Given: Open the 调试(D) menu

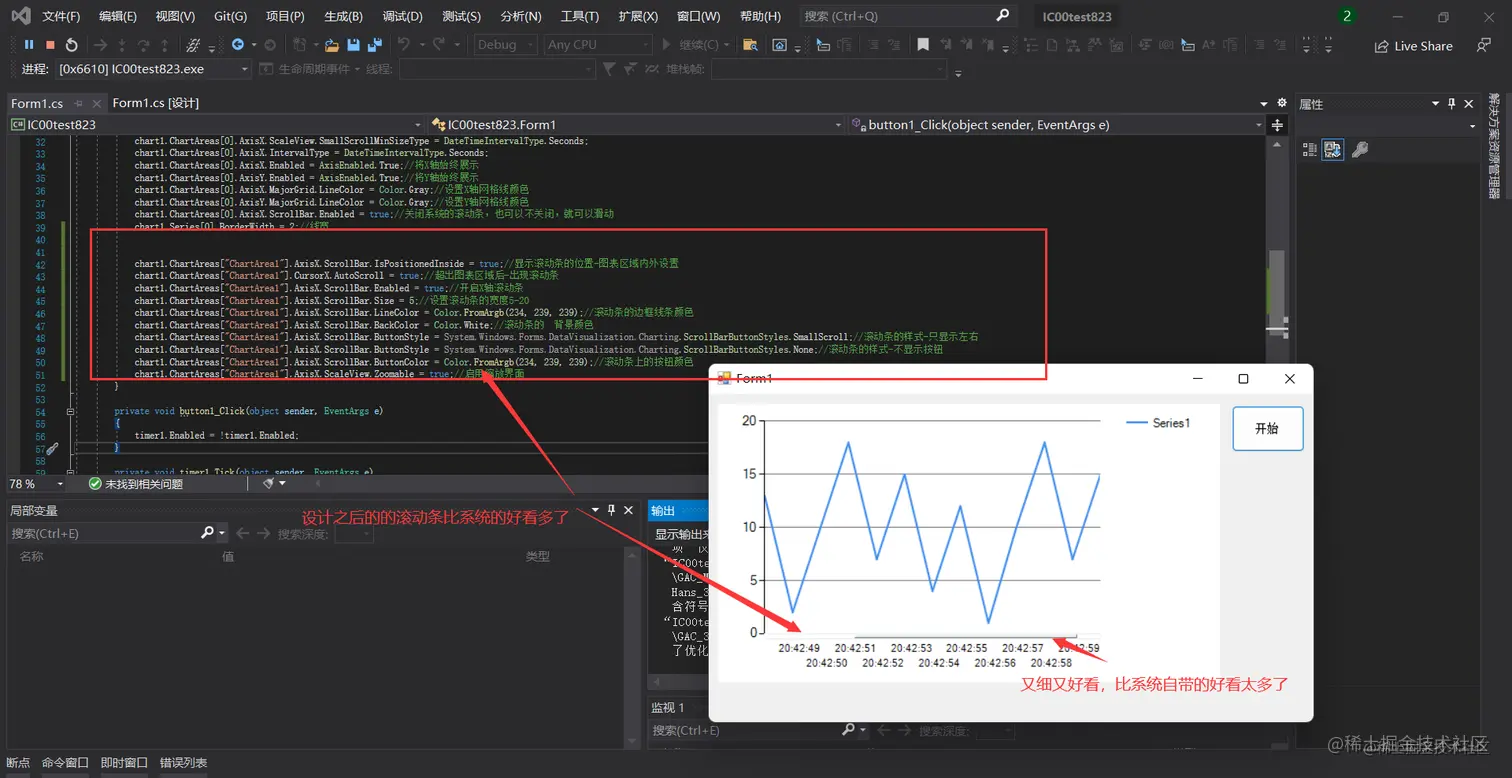Looking at the screenshot, I should click(403, 16).
